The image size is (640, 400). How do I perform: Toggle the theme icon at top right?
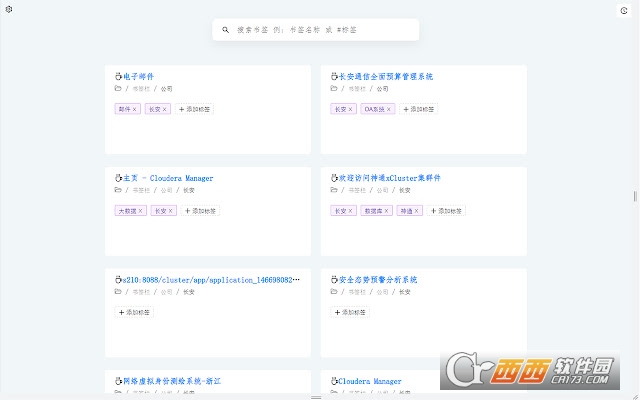624,11
